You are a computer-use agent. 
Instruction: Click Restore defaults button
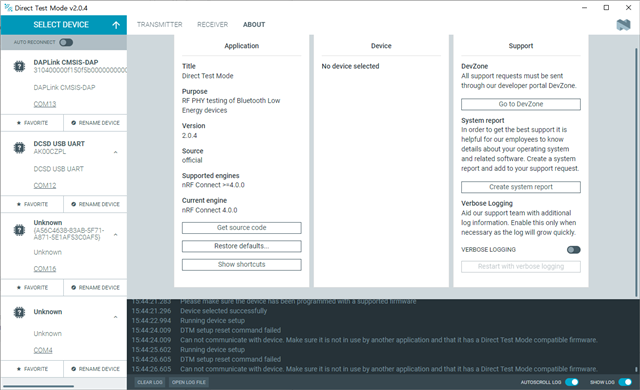(242, 246)
